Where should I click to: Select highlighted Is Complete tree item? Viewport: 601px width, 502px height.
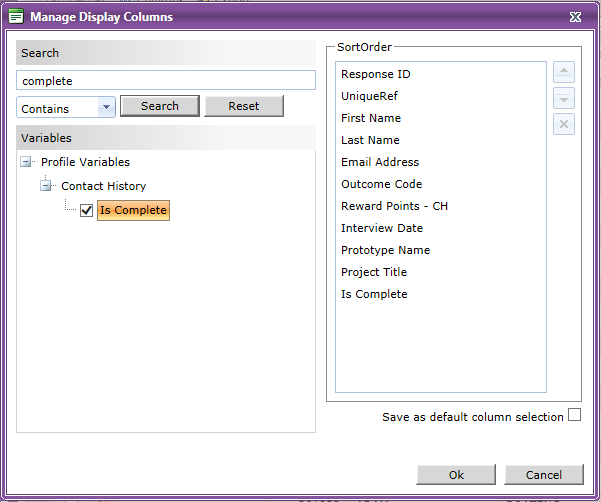(133, 210)
